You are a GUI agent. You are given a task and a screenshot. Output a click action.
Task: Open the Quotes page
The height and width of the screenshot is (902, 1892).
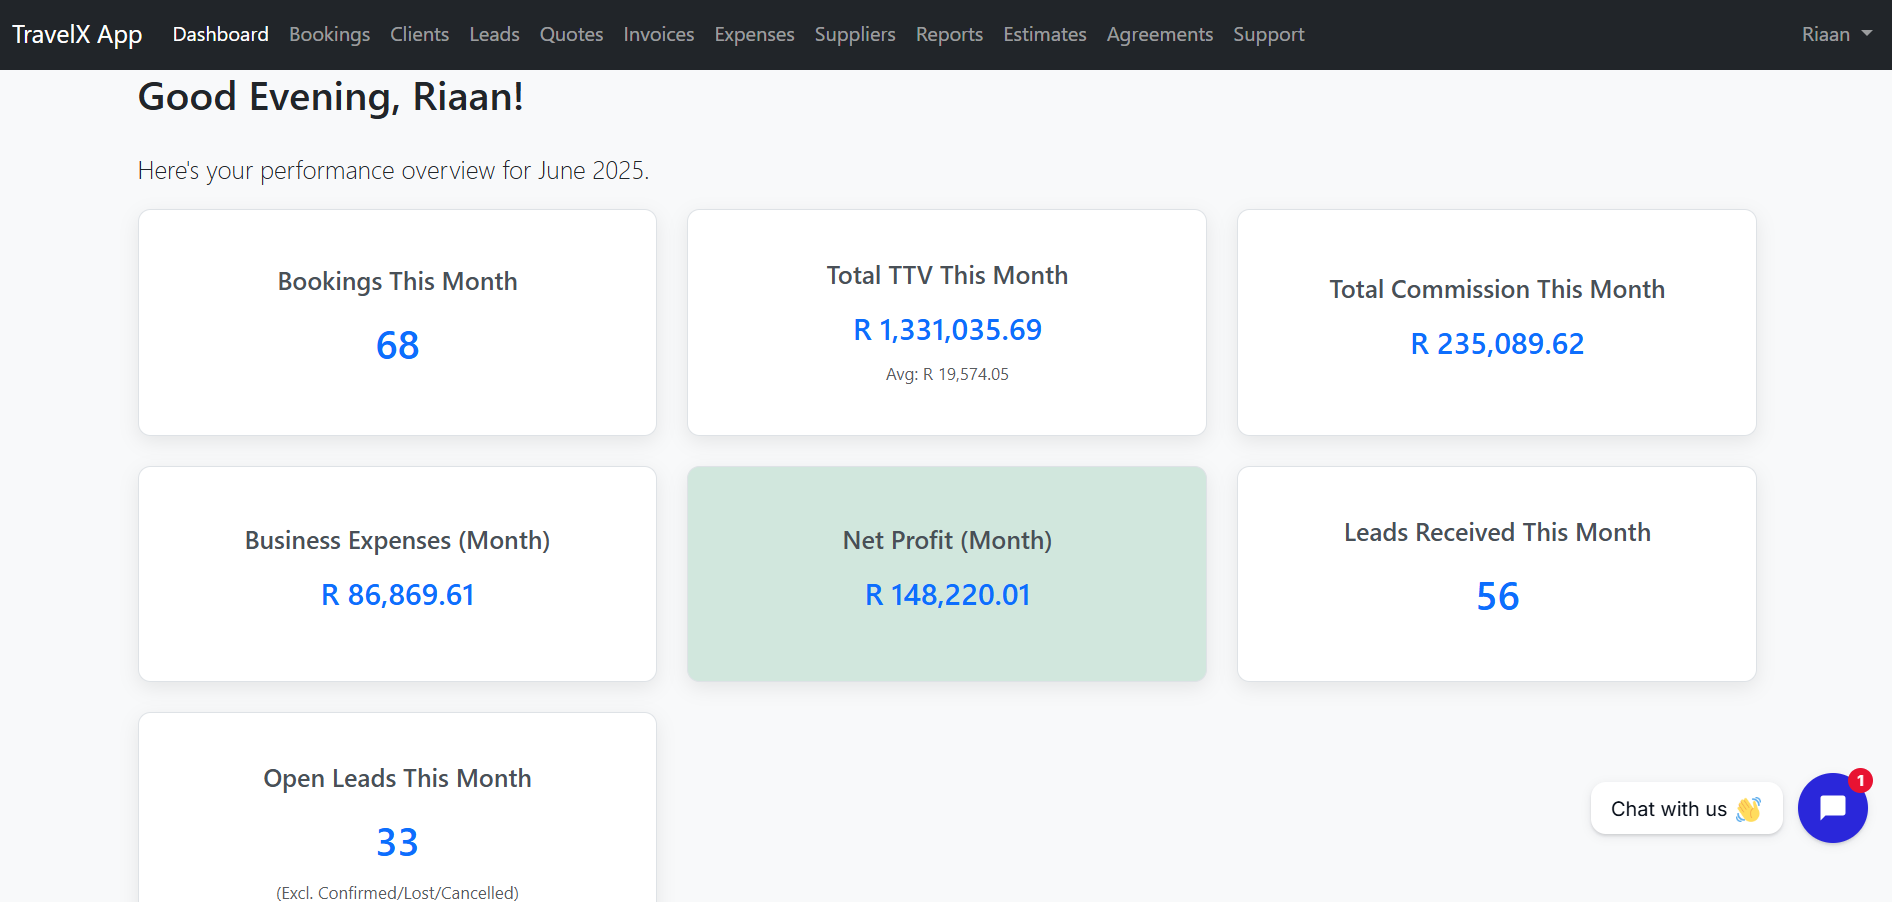point(571,34)
